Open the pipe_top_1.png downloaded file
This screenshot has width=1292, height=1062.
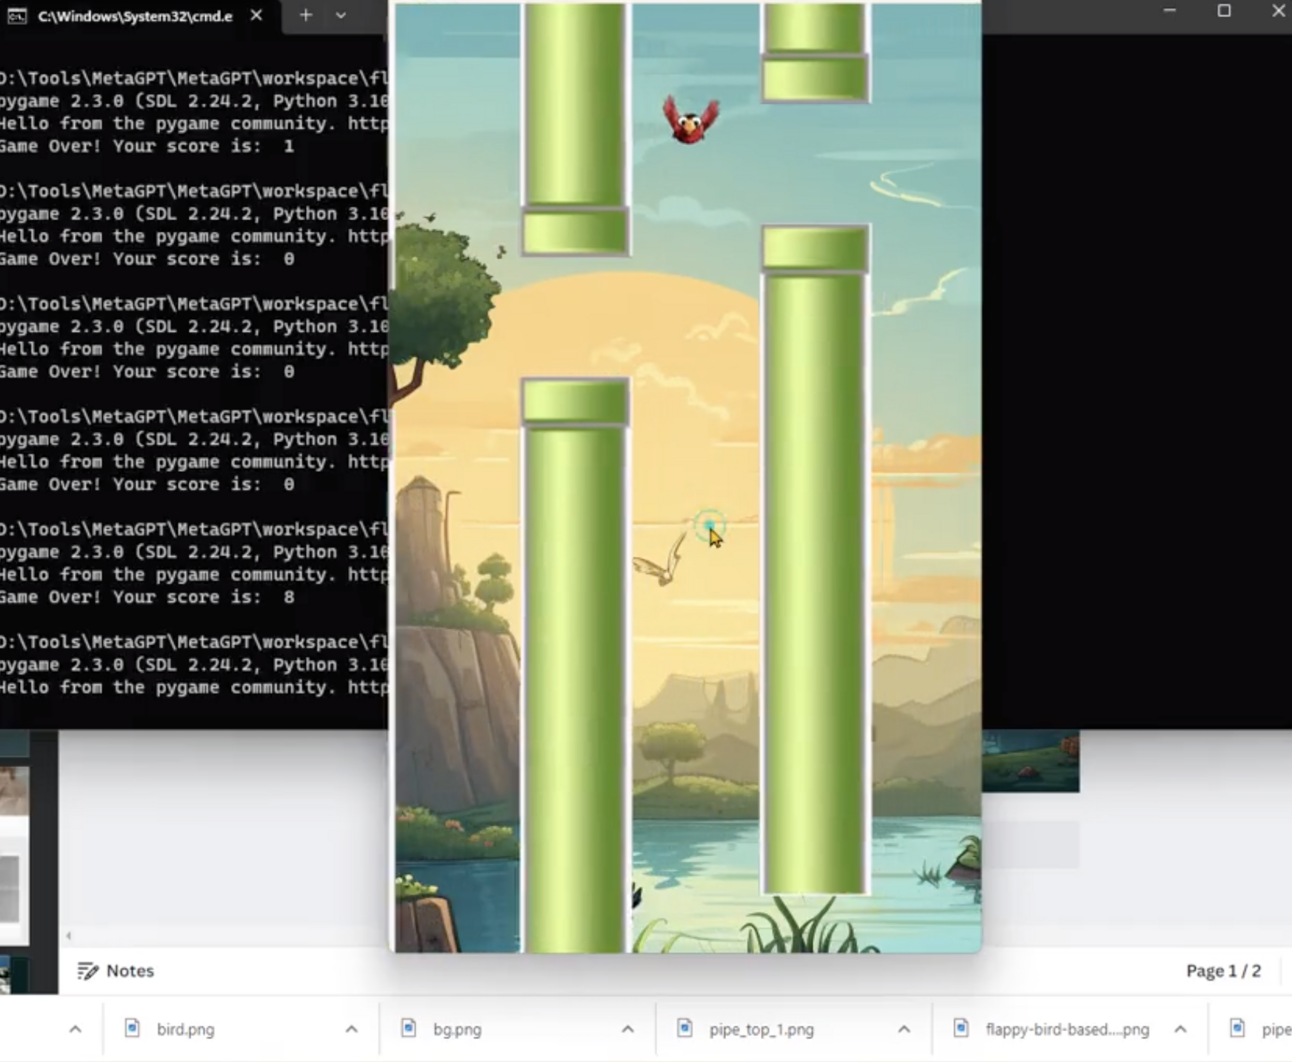point(761,1029)
